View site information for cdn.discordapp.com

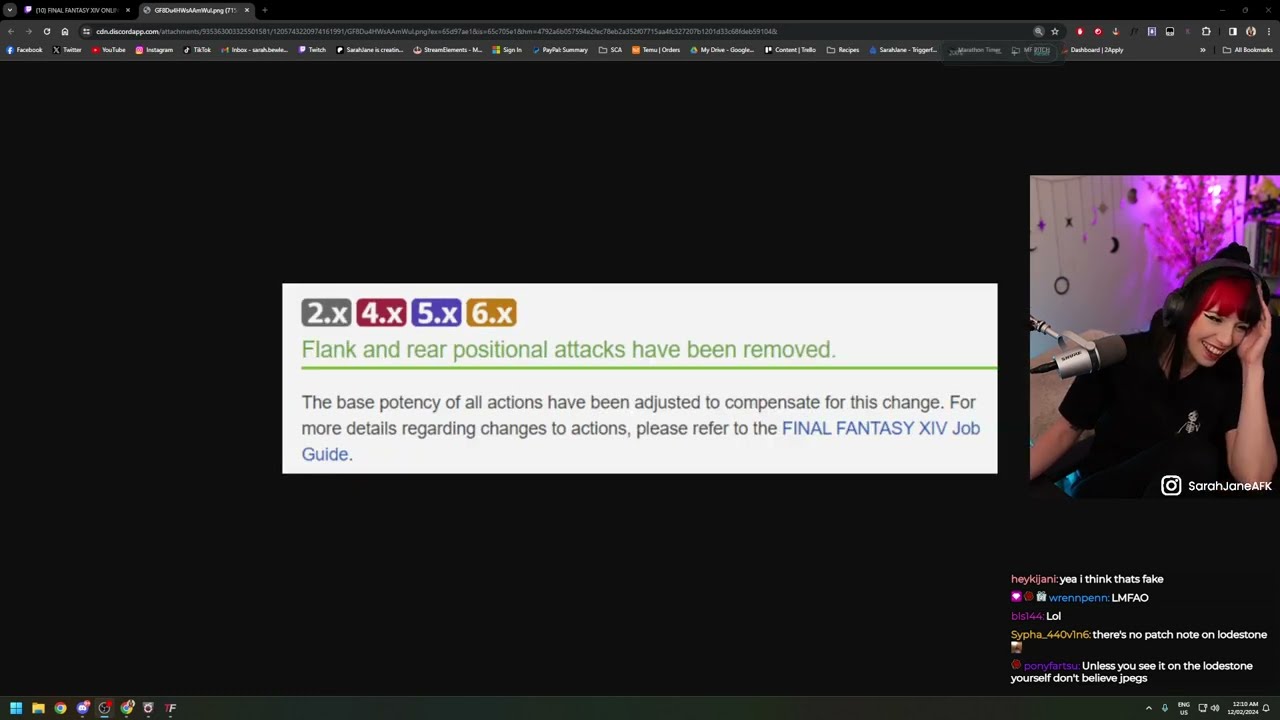tap(86, 31)
